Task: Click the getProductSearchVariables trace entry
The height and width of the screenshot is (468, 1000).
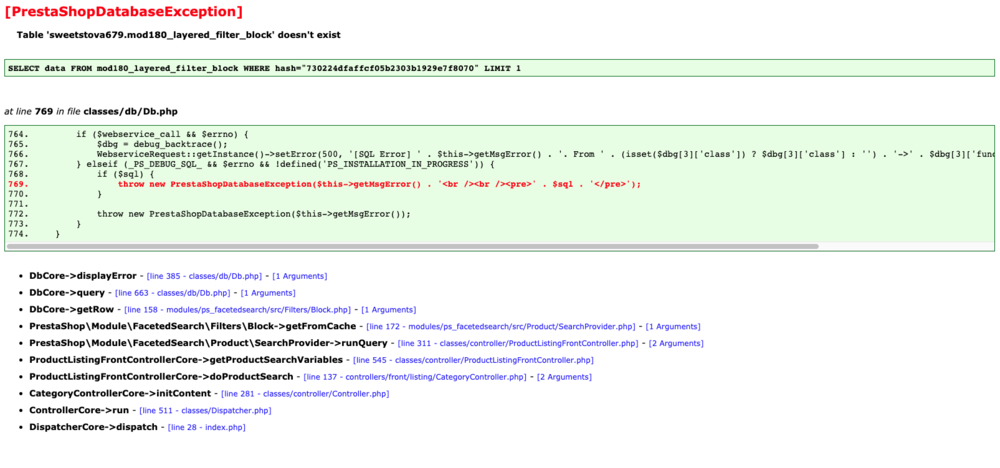Action: (x=186, y=360)
